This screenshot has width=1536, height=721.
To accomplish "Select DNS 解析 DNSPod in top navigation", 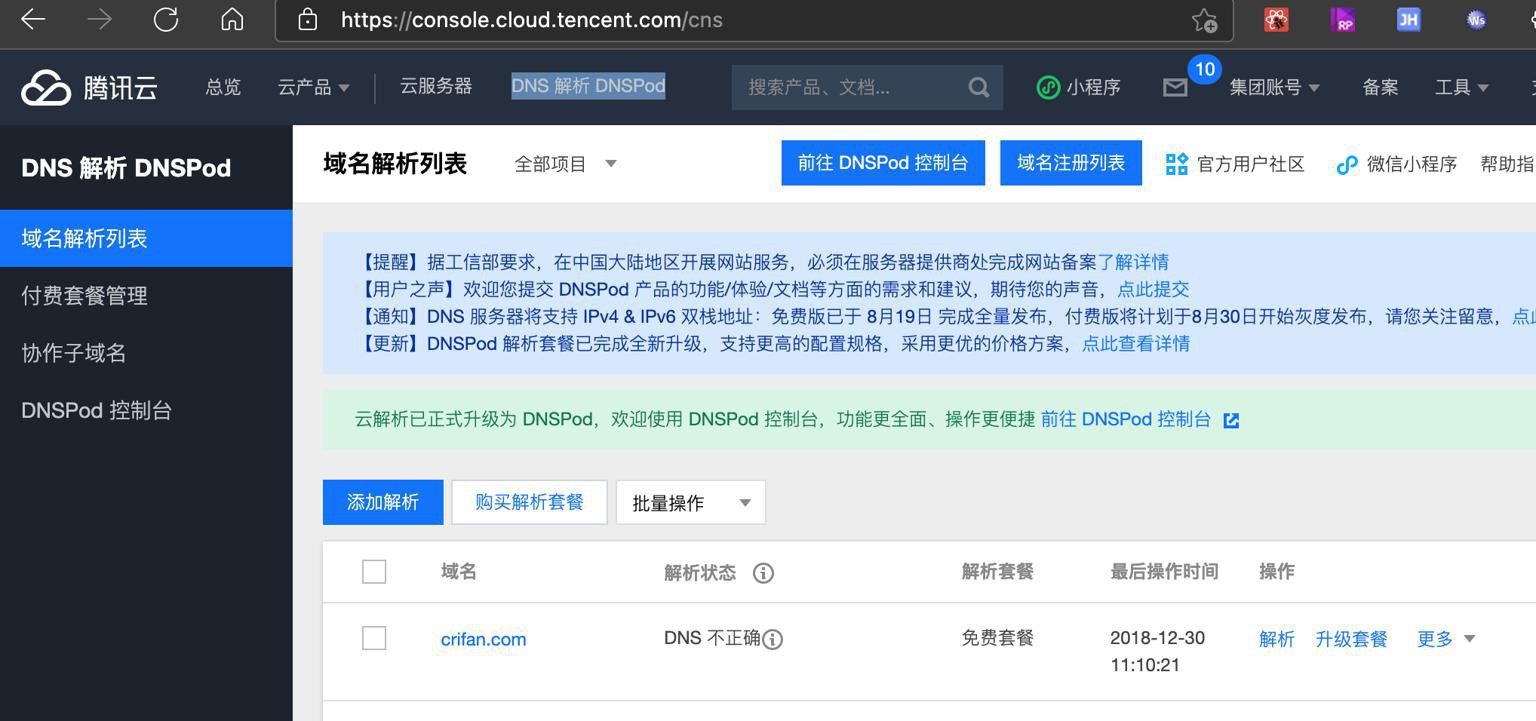I will coord(588,87).
